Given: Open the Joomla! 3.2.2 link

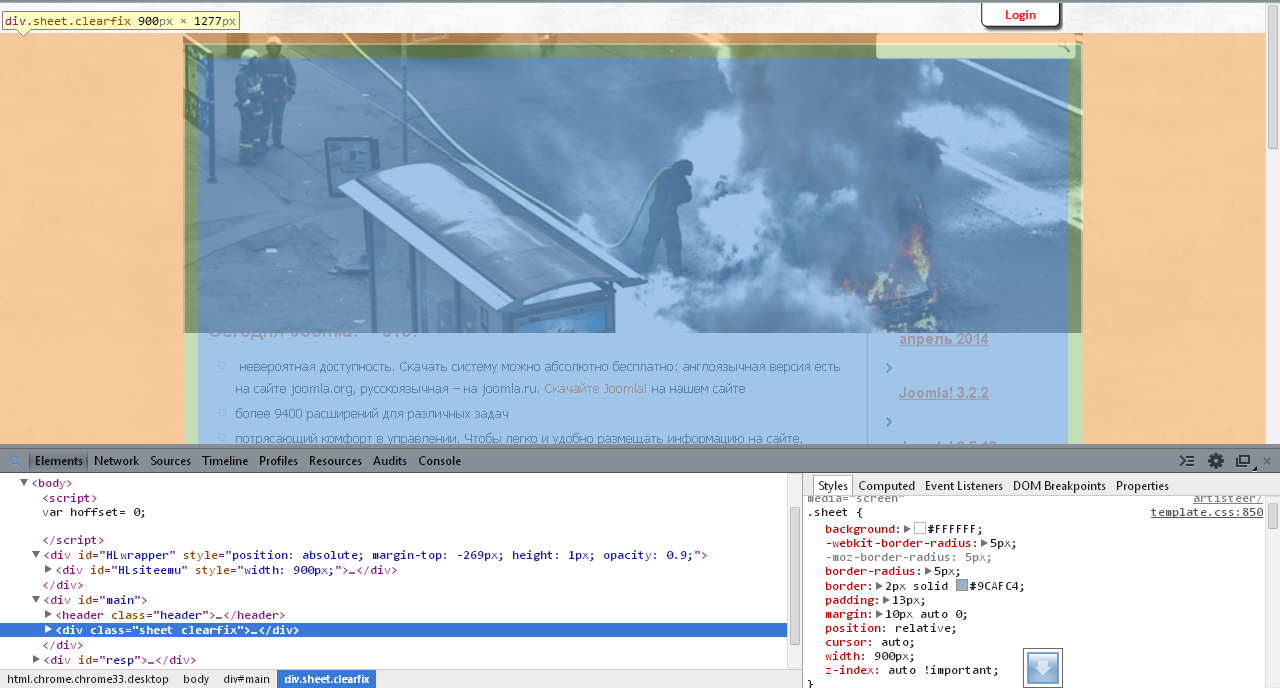Looking at the screenshot, I should [x=943, y=393].
